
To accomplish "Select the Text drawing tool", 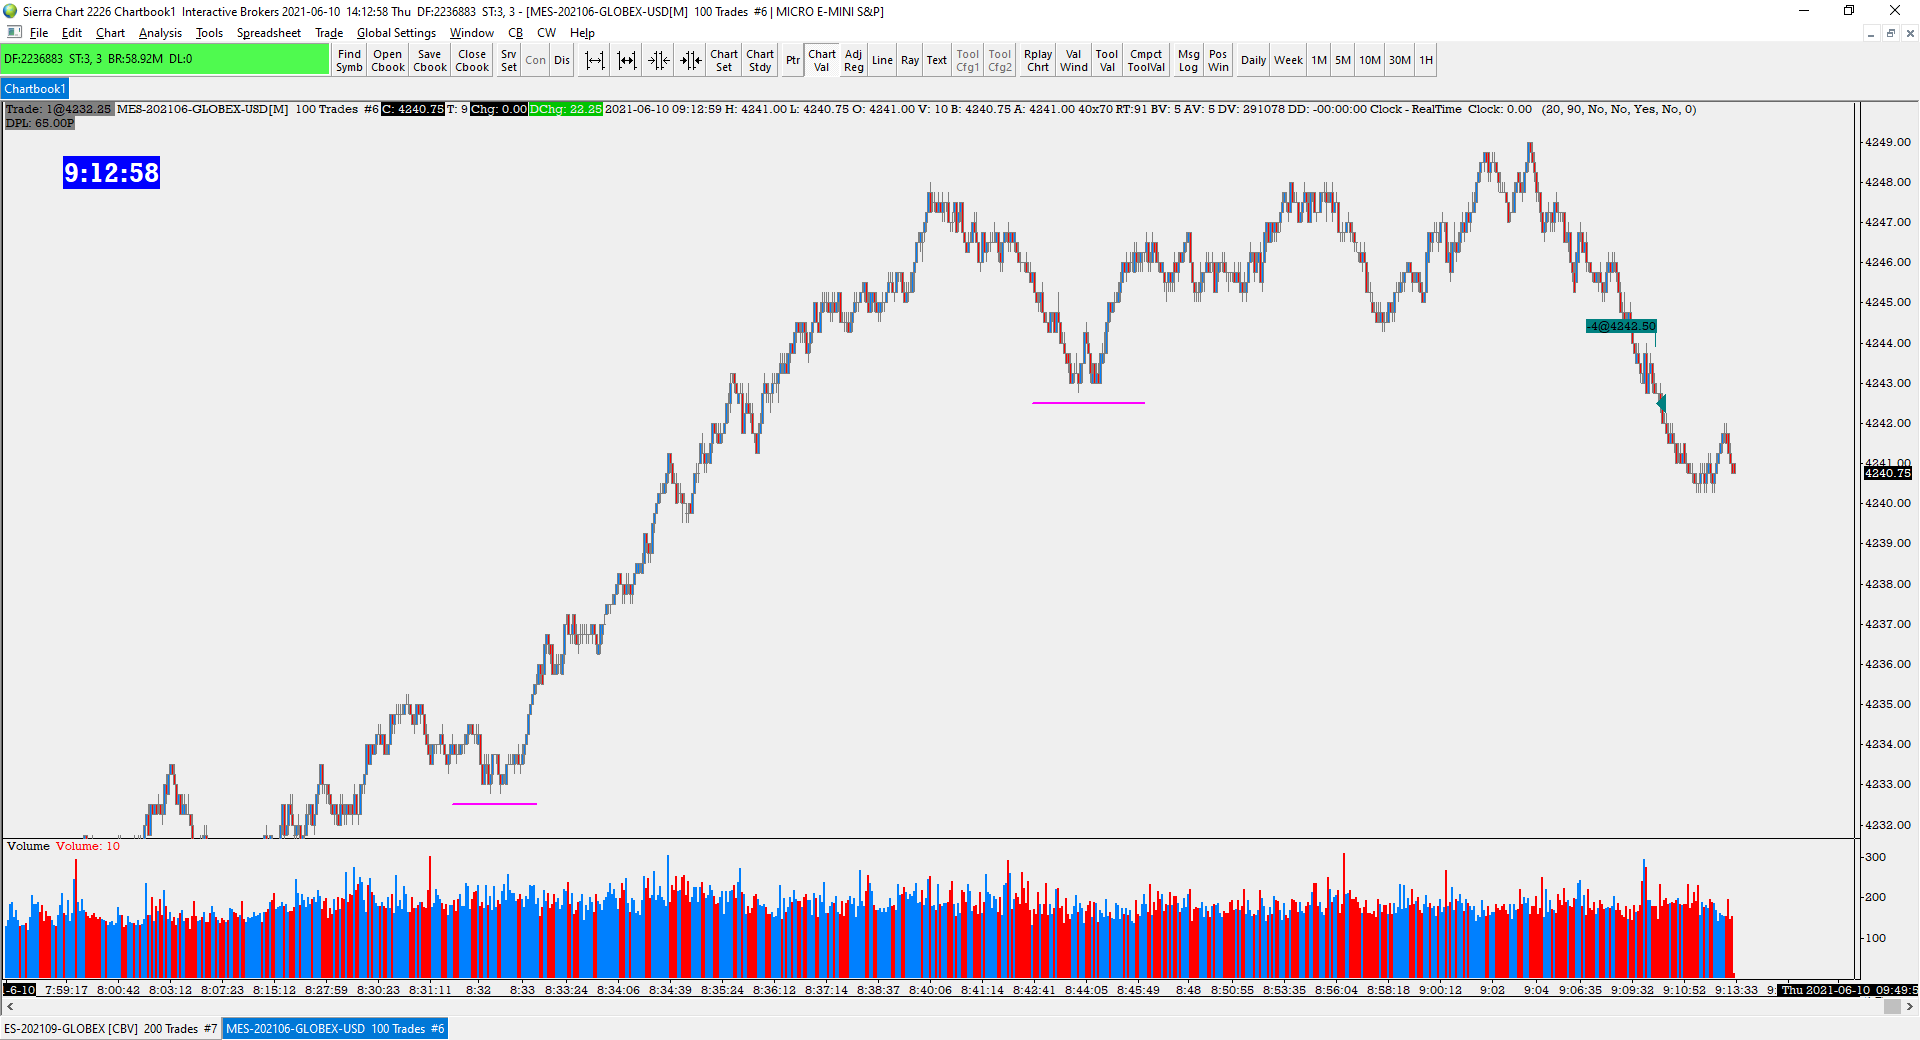I will click(936, 60).
